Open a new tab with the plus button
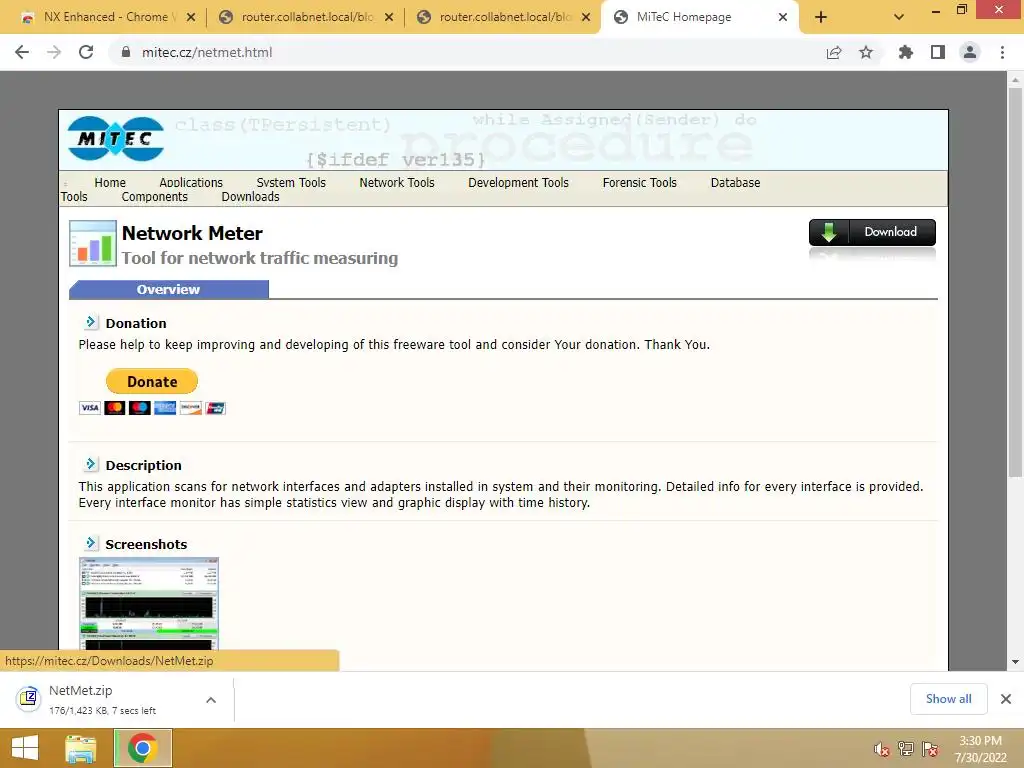 pyautogui.click(x=821, y=17)
